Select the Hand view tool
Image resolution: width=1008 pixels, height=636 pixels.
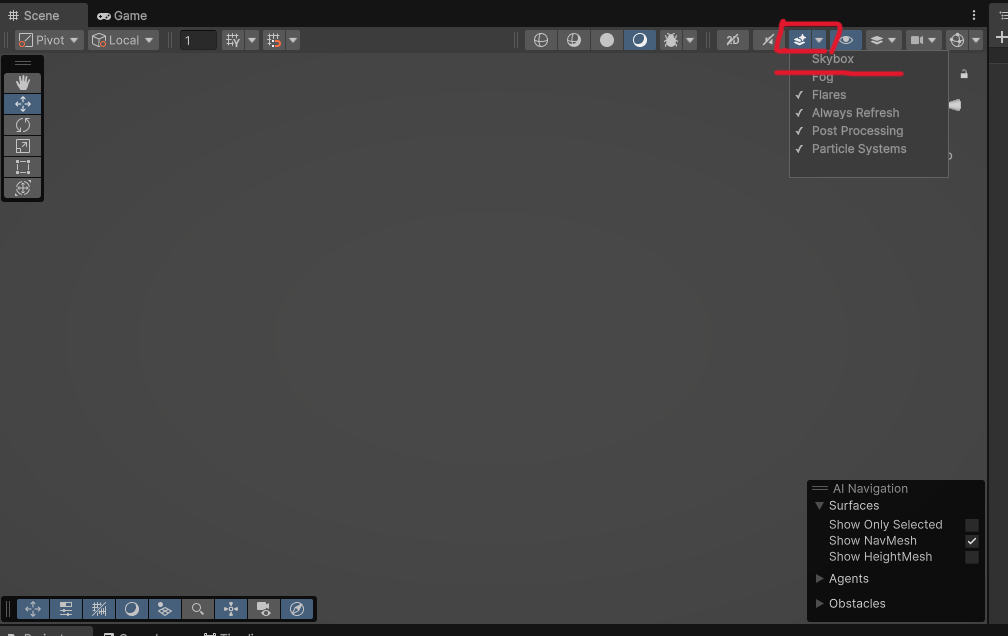tap(23, 83)
